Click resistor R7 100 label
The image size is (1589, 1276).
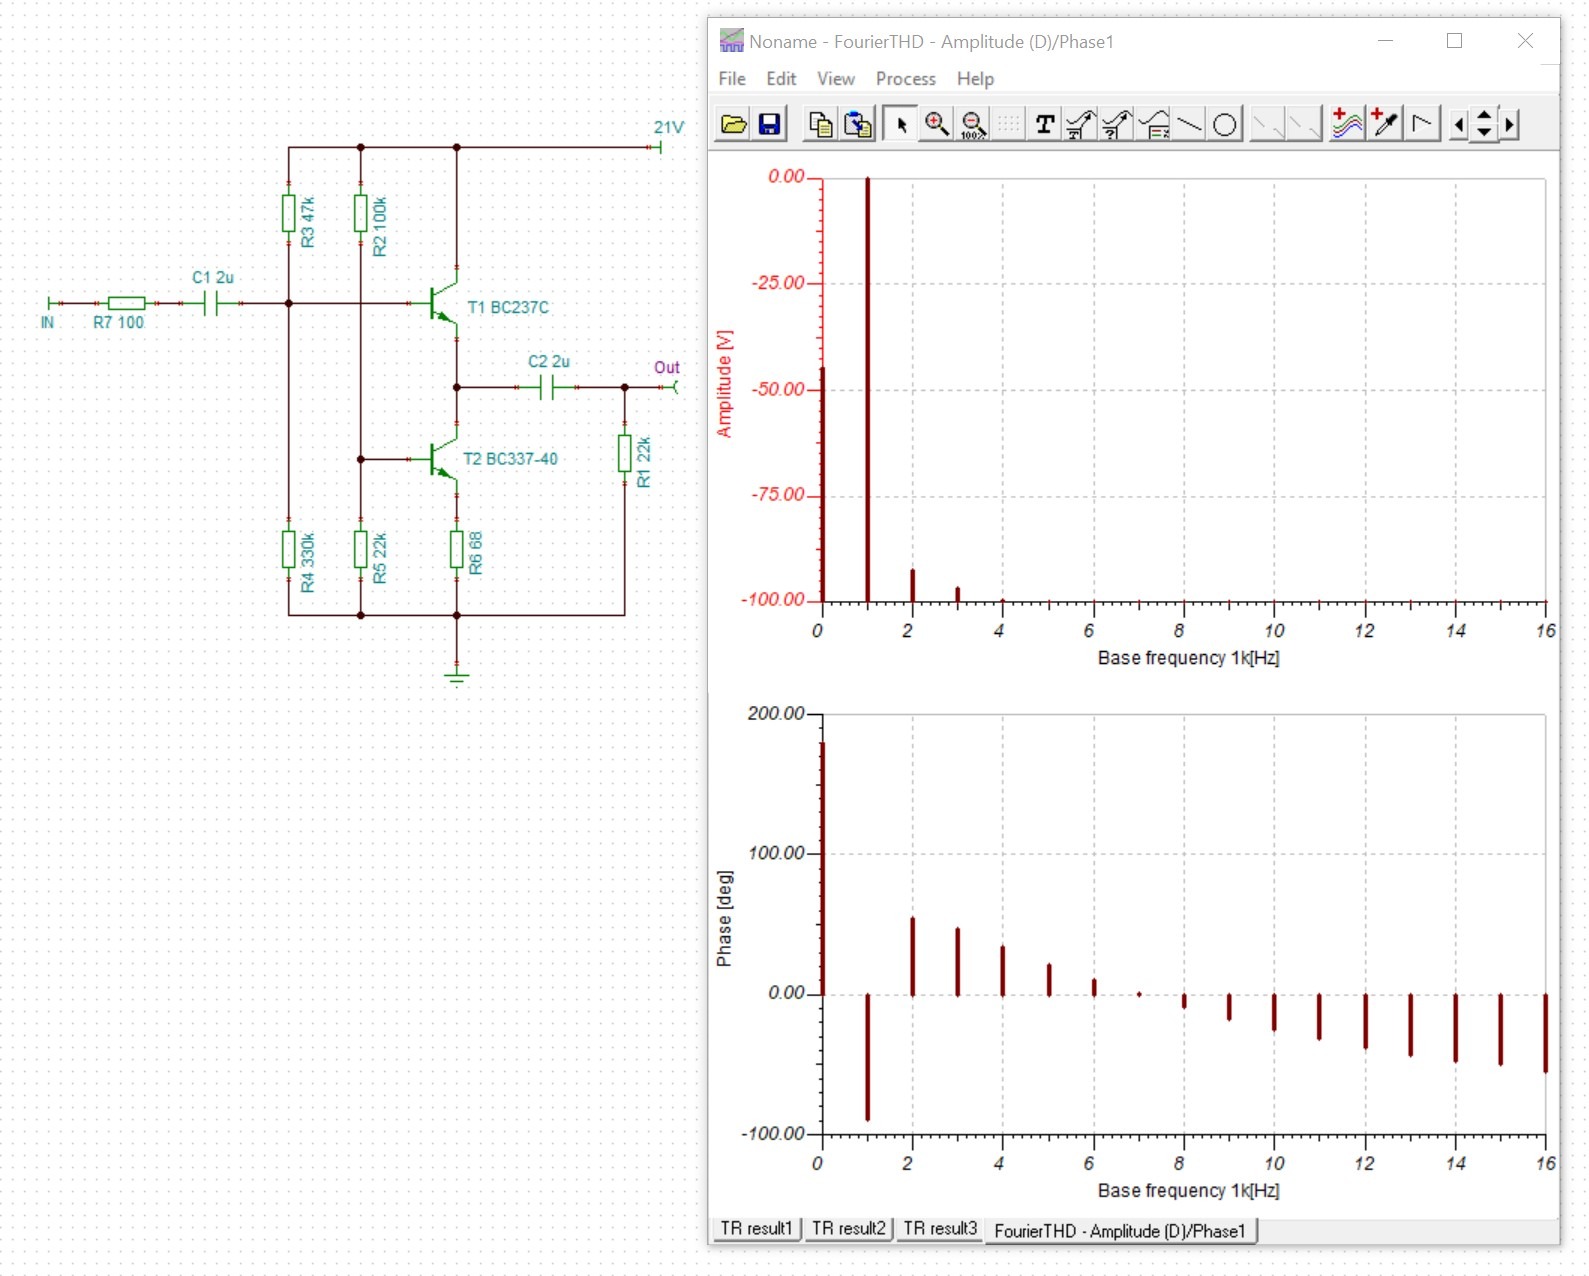tap(118, 322)
